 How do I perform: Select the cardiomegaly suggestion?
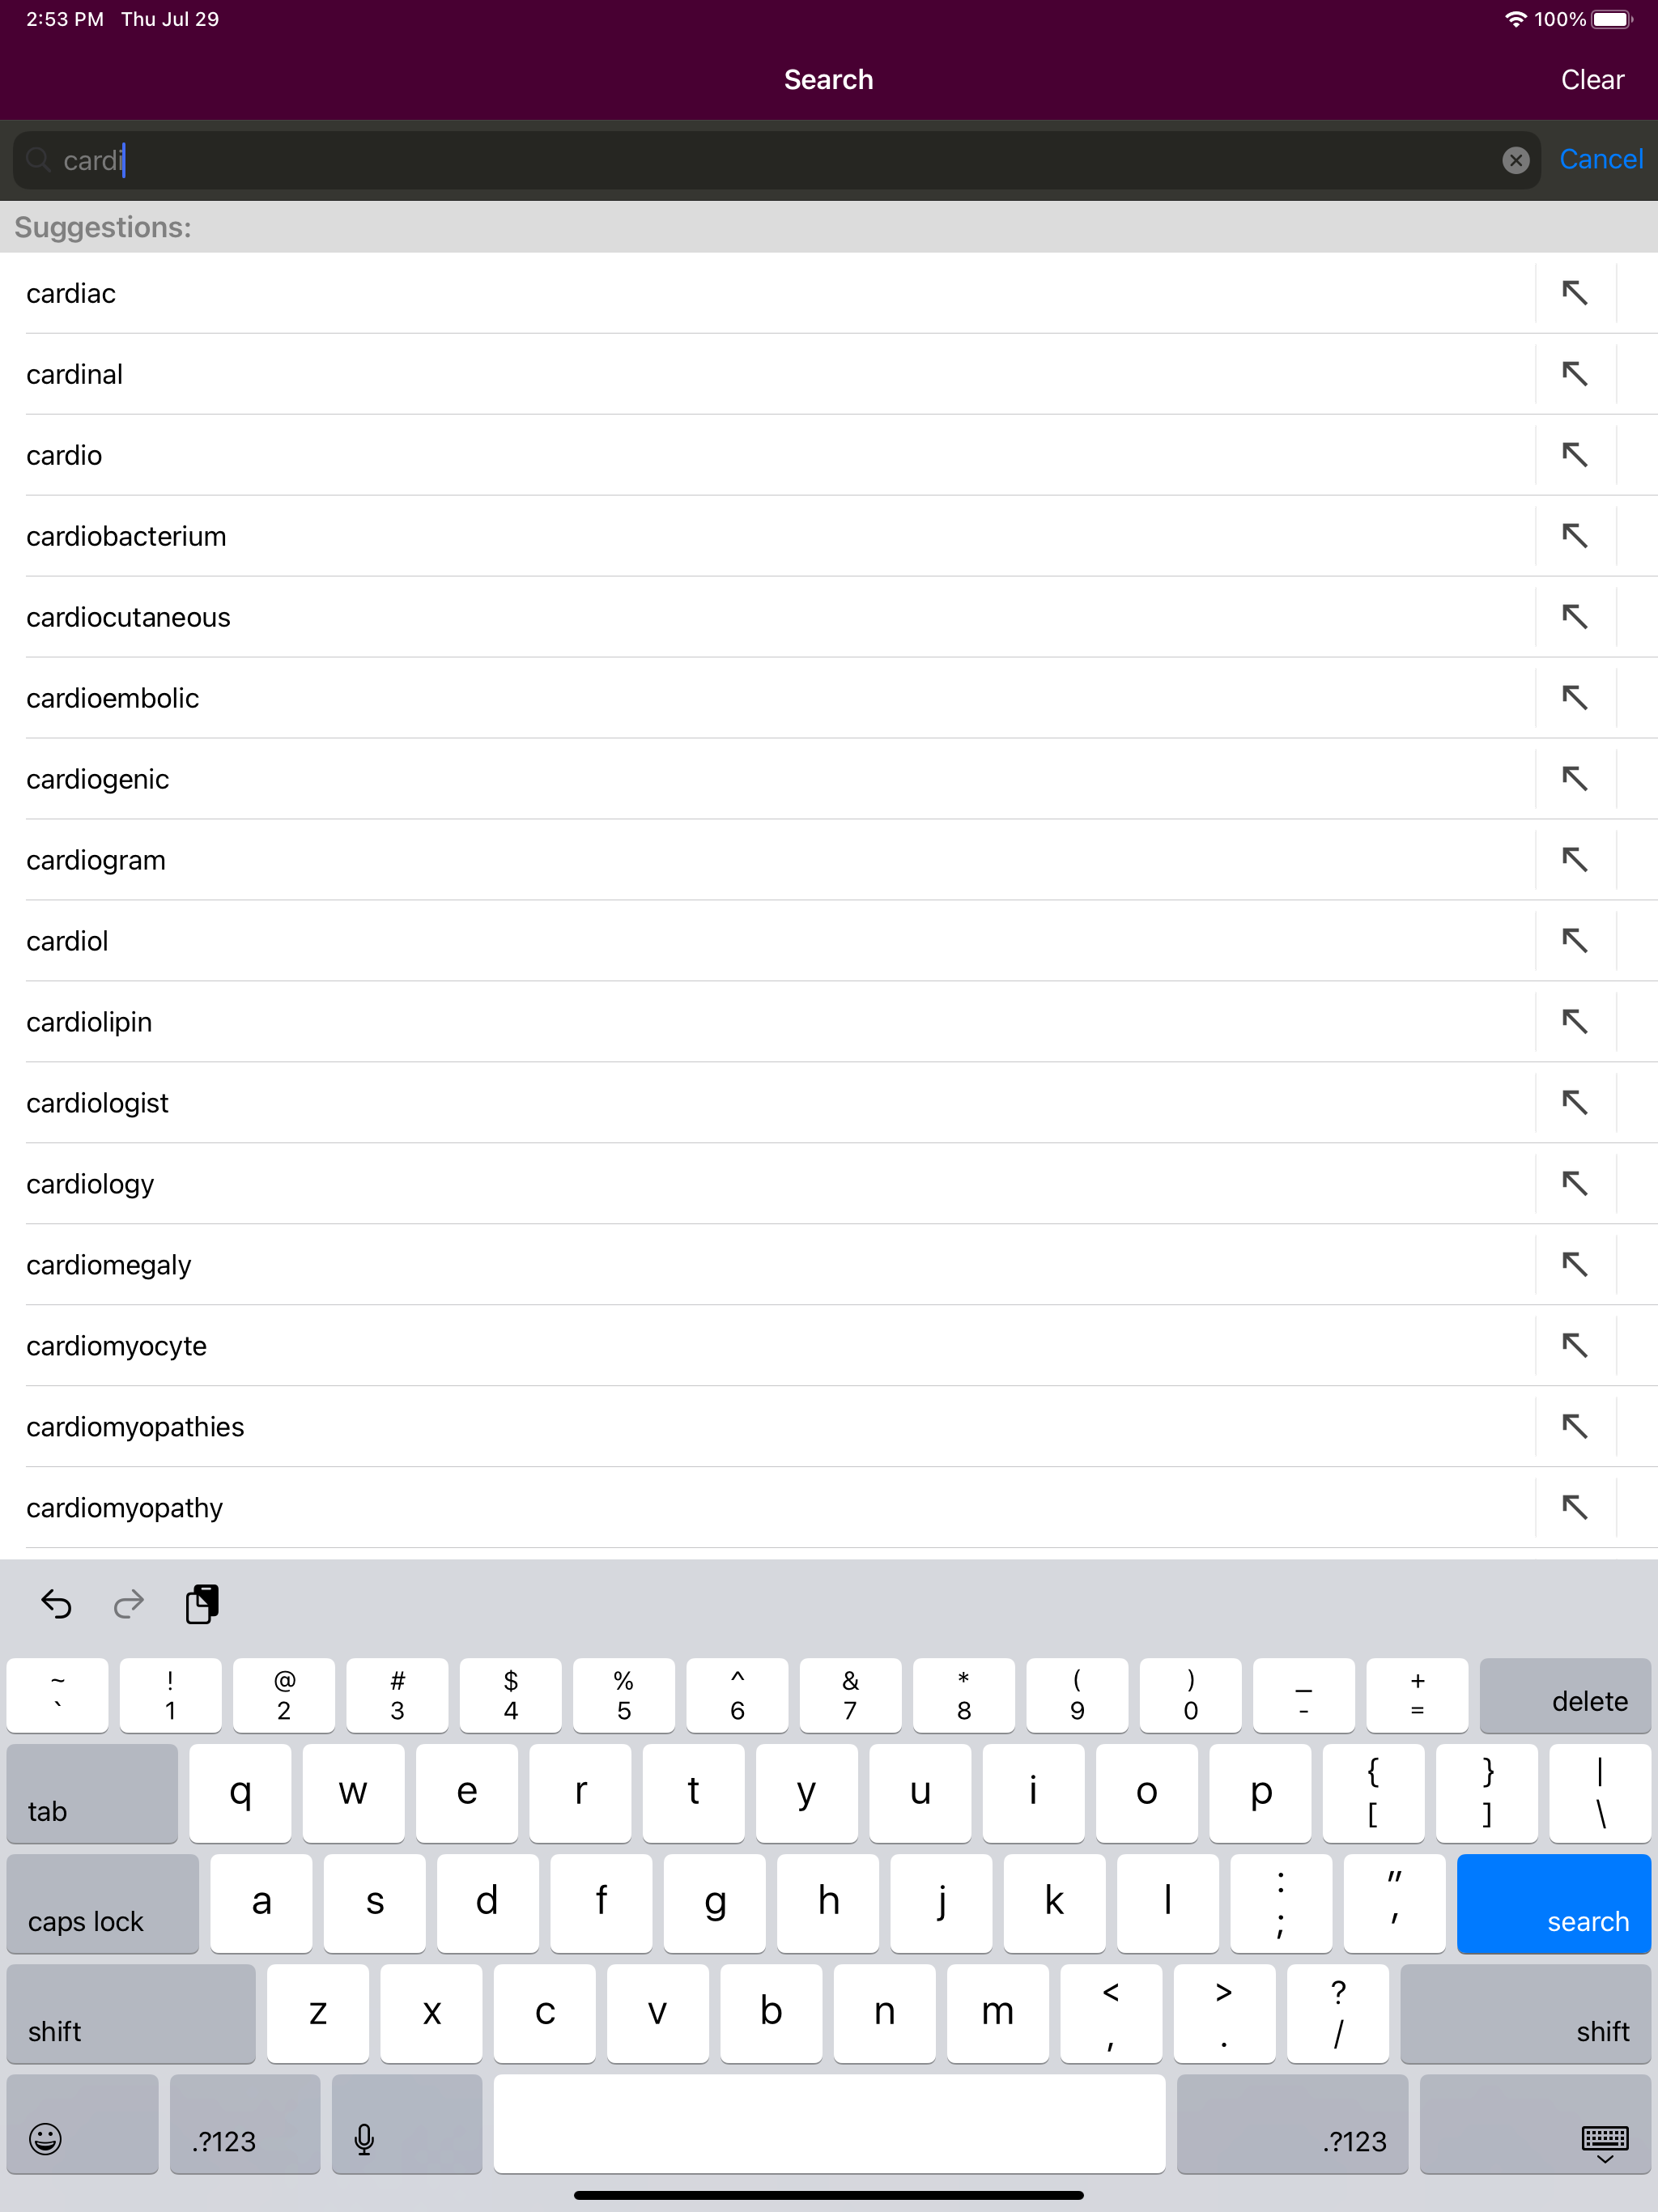400,1264
